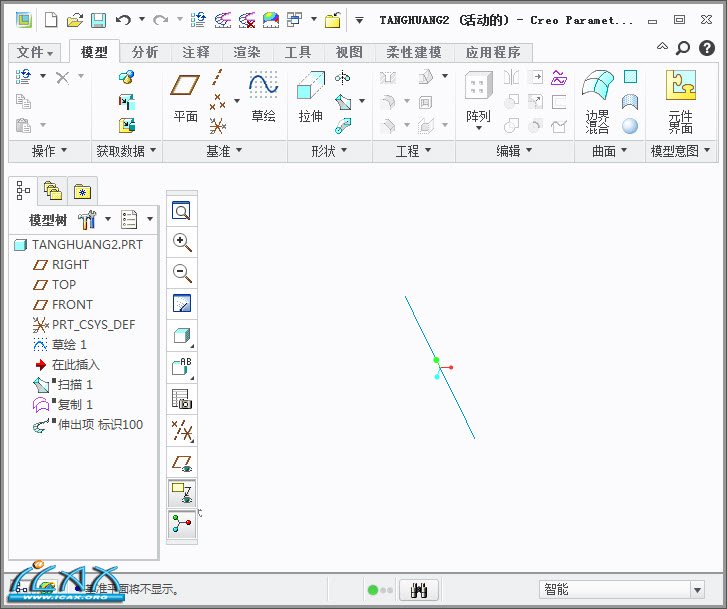Toggle datum axis display in graphics toolbar

[x=182, y=431]
